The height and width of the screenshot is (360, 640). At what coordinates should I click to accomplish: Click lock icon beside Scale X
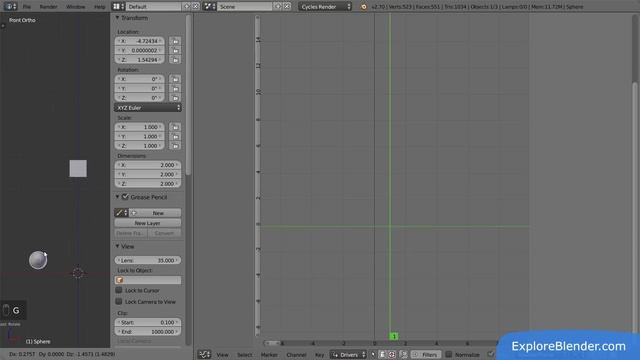coord(175,127)
